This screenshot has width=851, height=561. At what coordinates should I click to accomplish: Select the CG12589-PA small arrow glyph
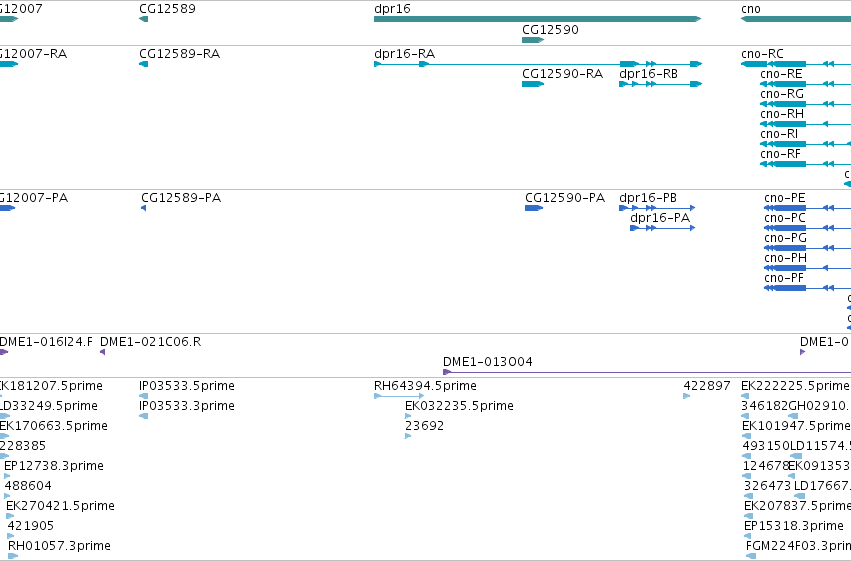pyautogui.click(x=143, y=208)
